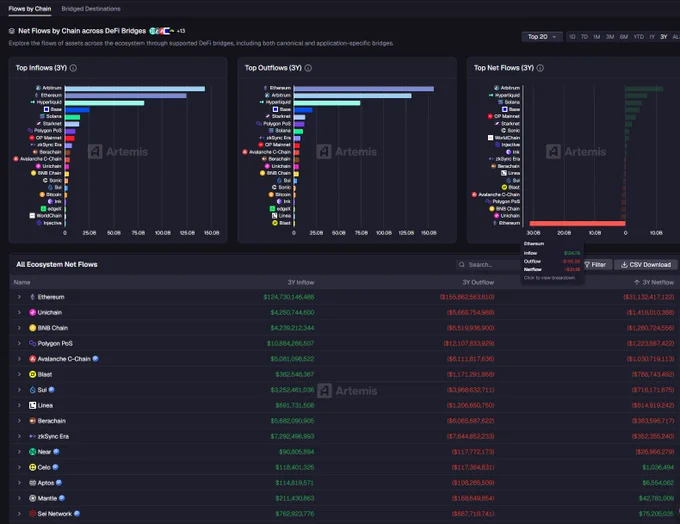Expand the Unichain row

pos(19,312)
